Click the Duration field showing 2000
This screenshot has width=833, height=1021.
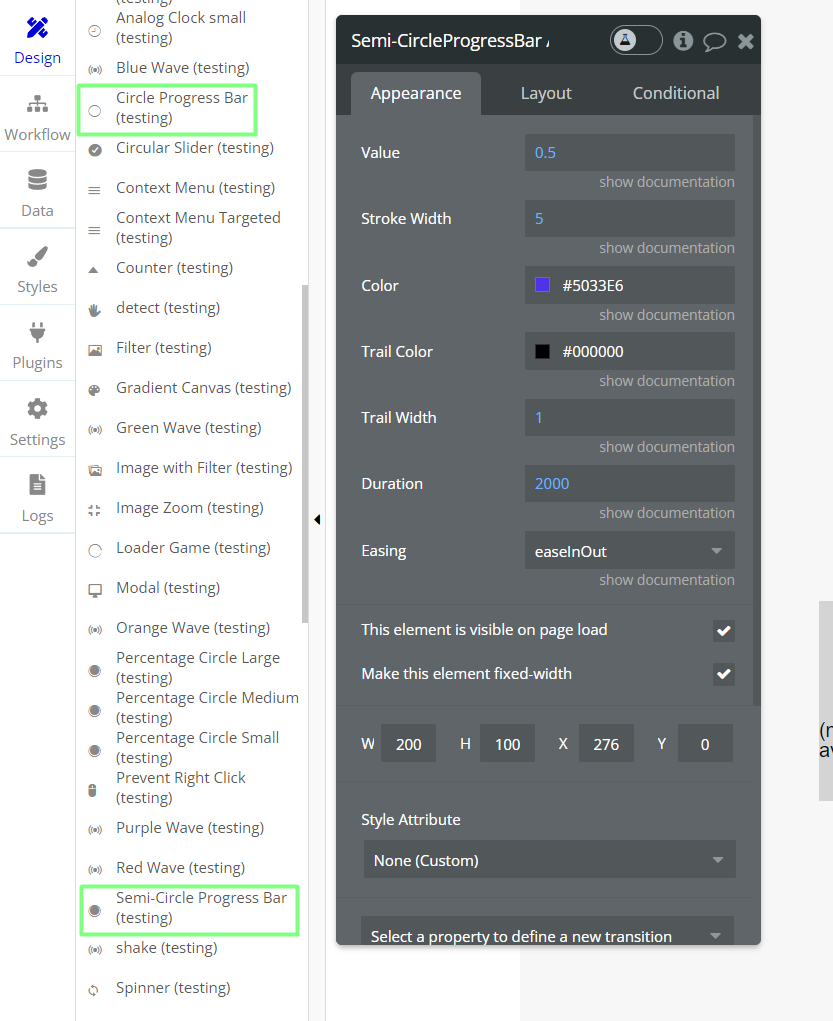coord(630,484)
